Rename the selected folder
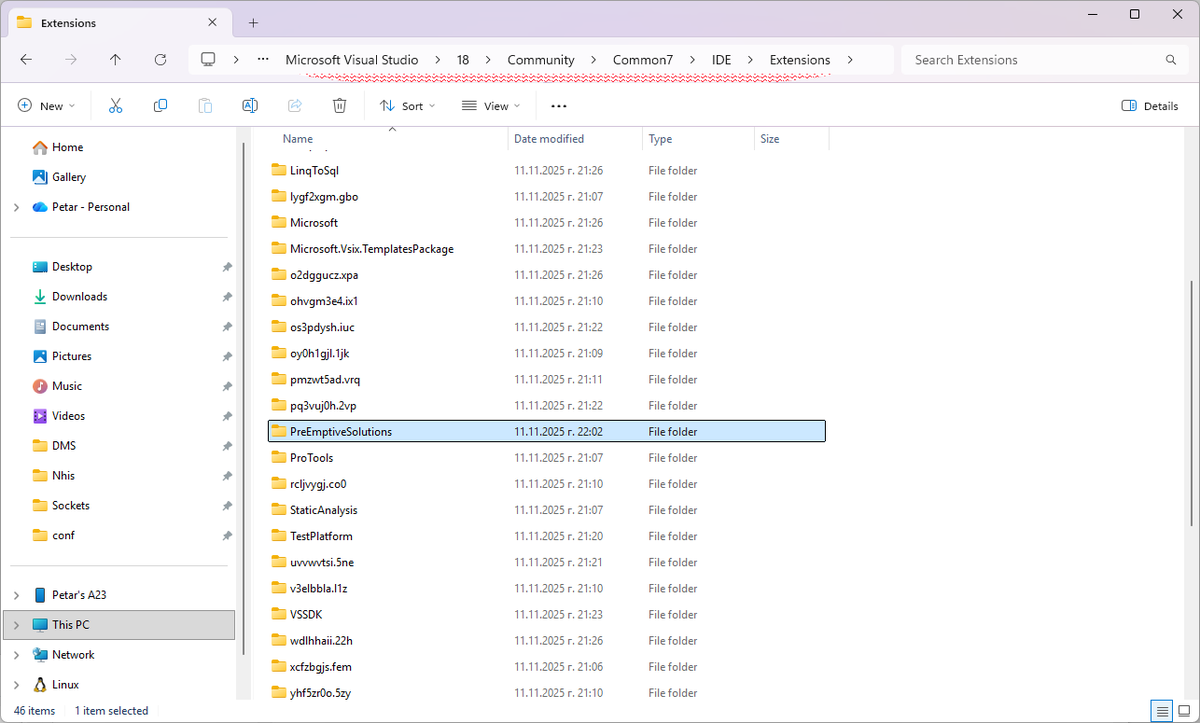The height and width of the screenshot is (723, 1200). pyautogui.click(x=249, y=105)
